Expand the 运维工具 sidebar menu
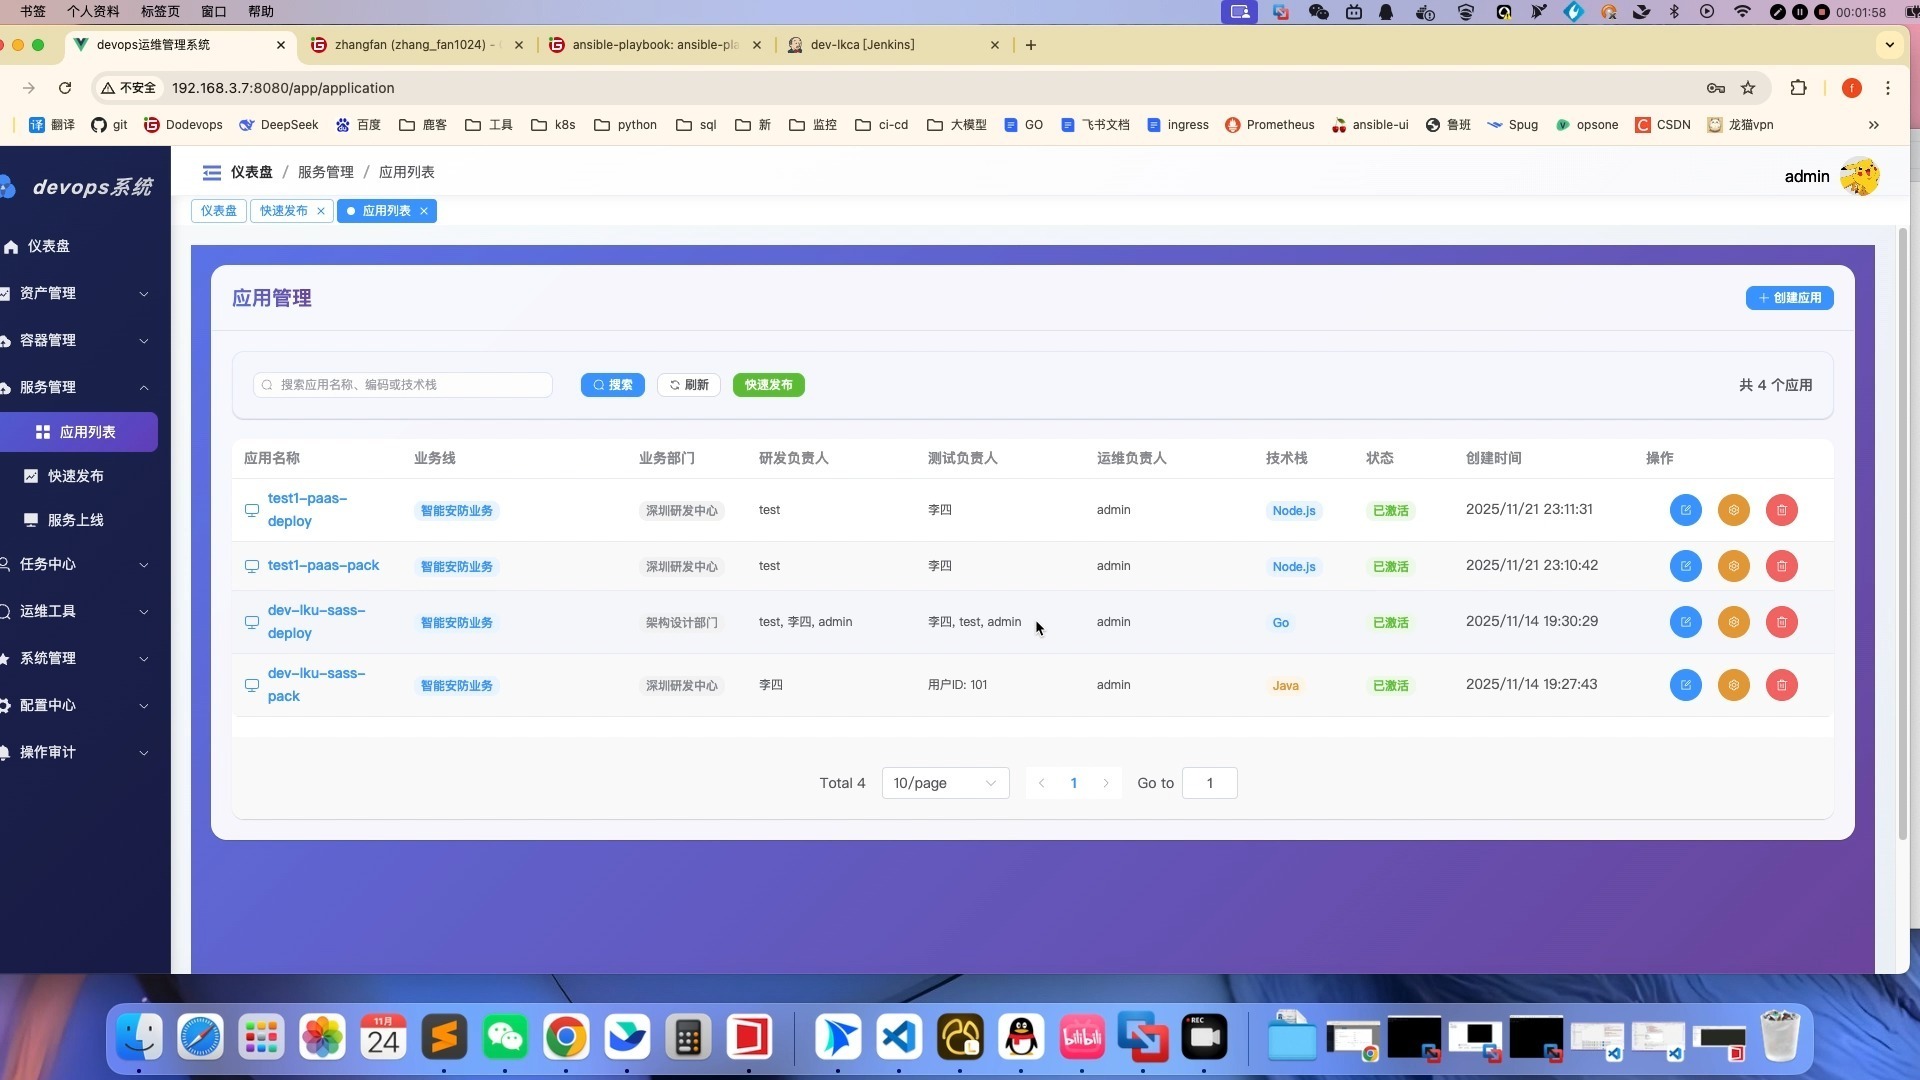The image size is (1920, 1080). tap(79, 611)
